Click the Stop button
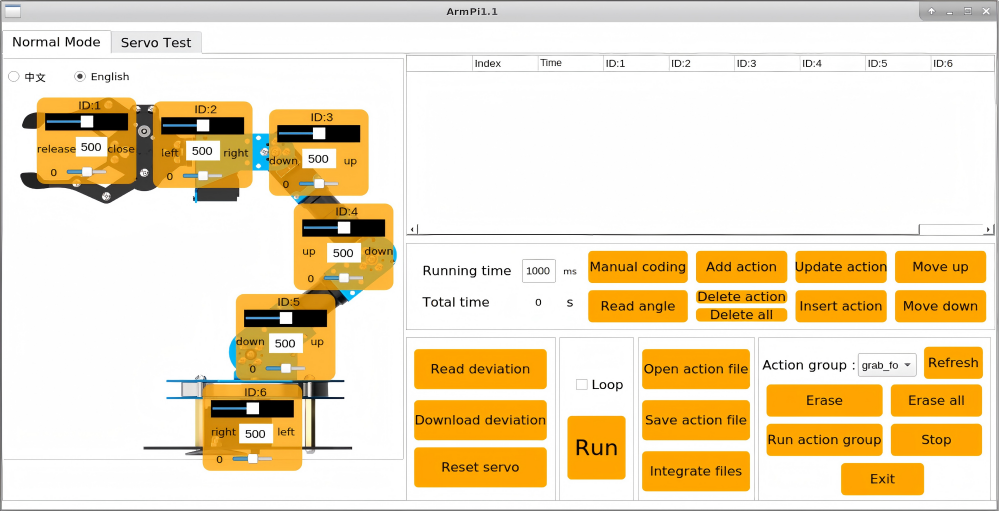 [936, 440]
